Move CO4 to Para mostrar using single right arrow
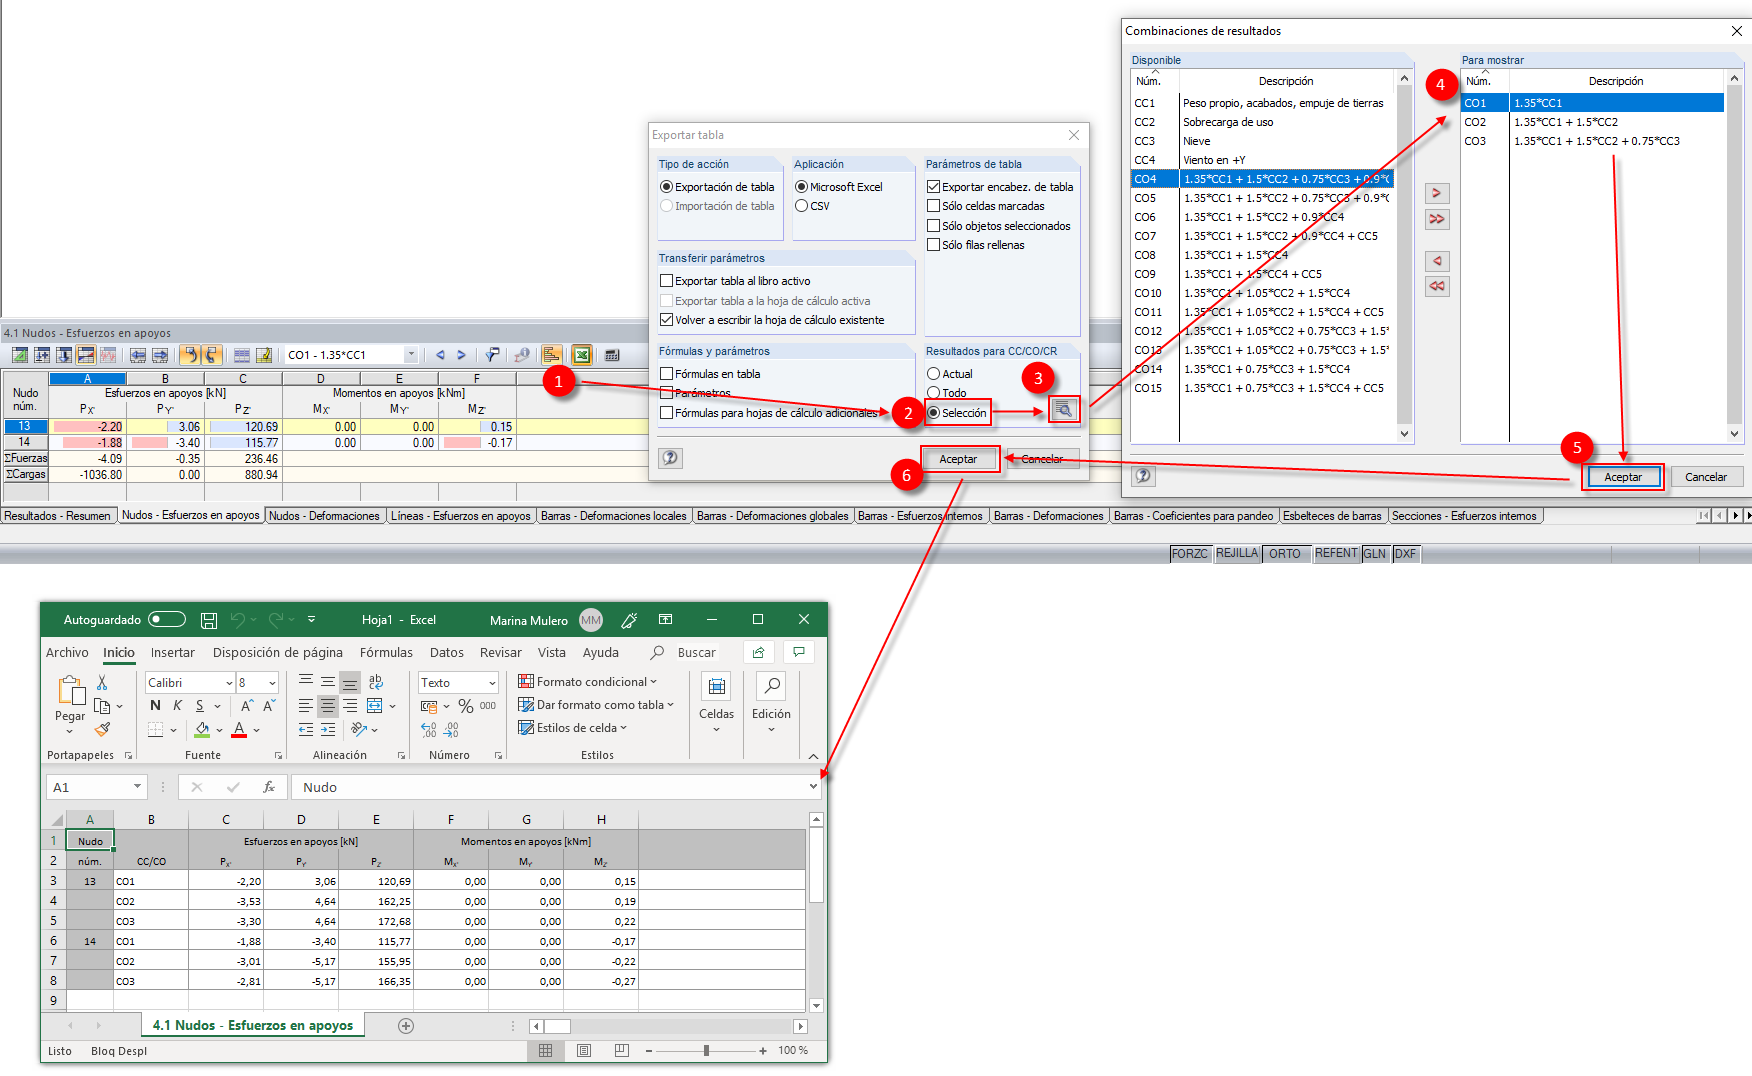The height and width of the screenshot is (1076, 1752). [1437, 193]
